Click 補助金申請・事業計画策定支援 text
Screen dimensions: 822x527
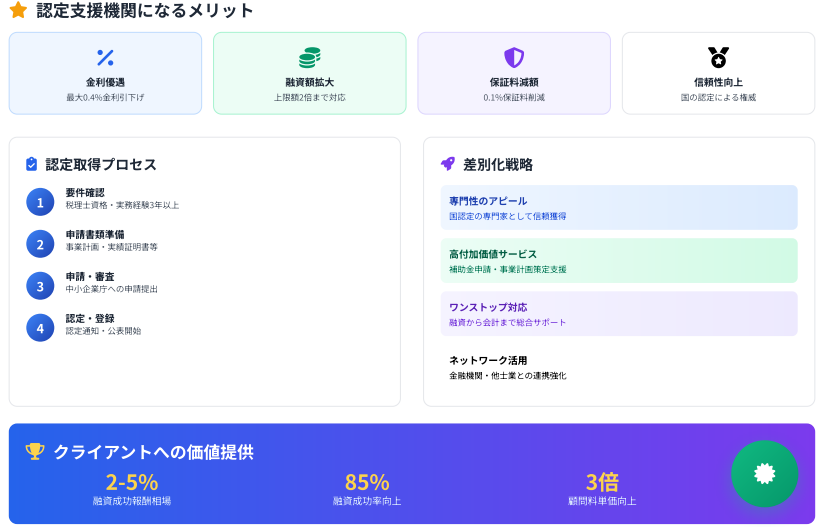[507, 270]
